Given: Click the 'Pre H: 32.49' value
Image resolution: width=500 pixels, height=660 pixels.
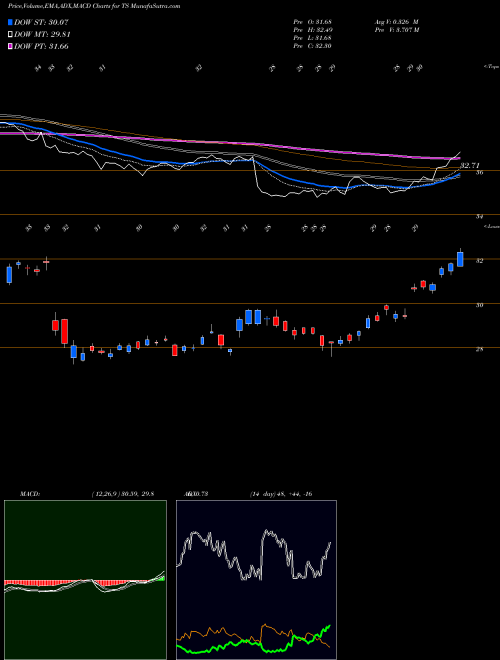Looking at the screenshot, I should click(x=312, y=30).
